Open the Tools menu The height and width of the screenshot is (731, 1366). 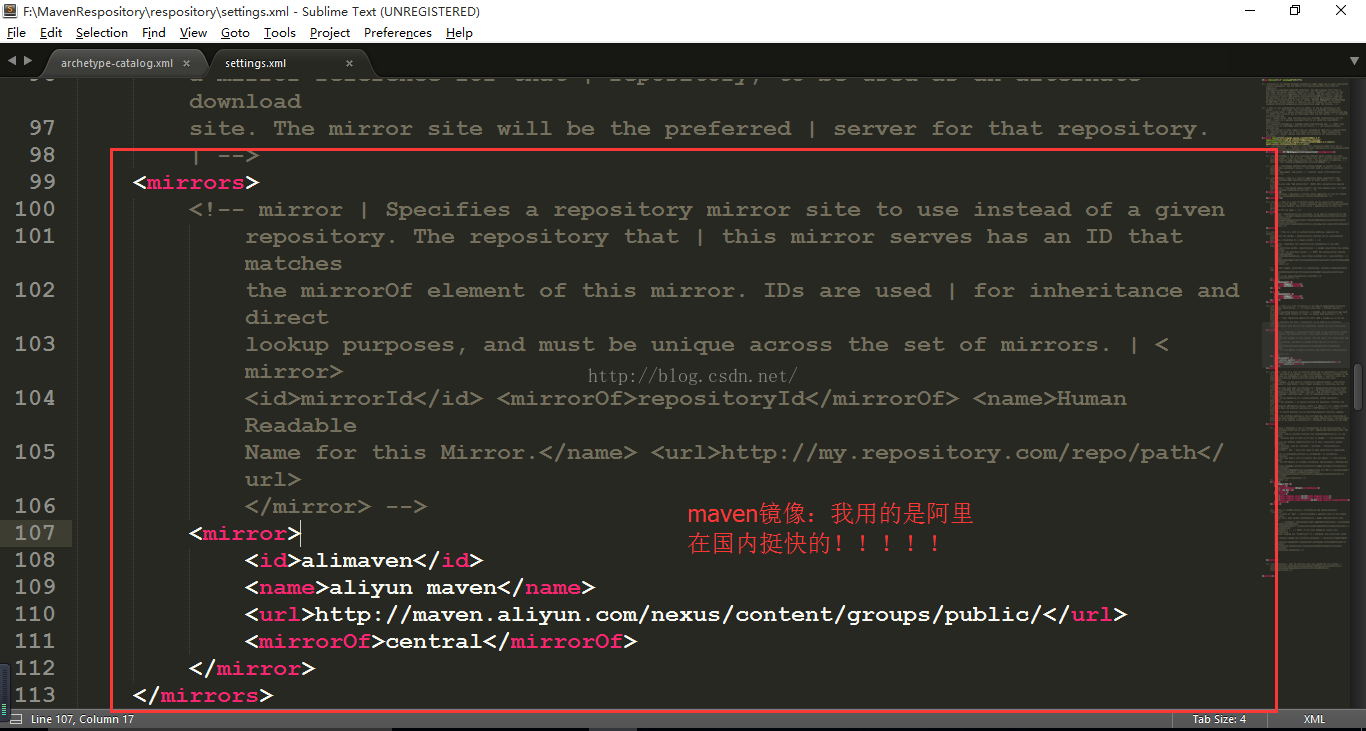click(280, 33)
